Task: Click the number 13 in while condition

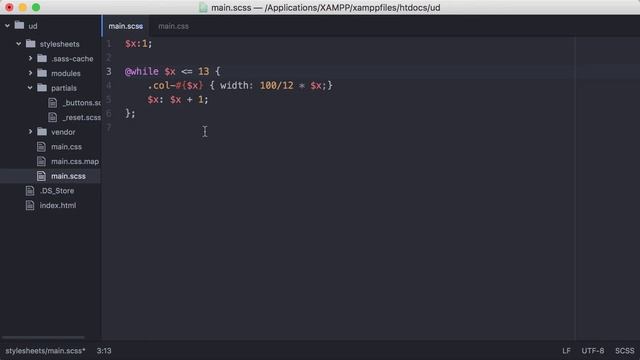Action: (x=203, y=71)
